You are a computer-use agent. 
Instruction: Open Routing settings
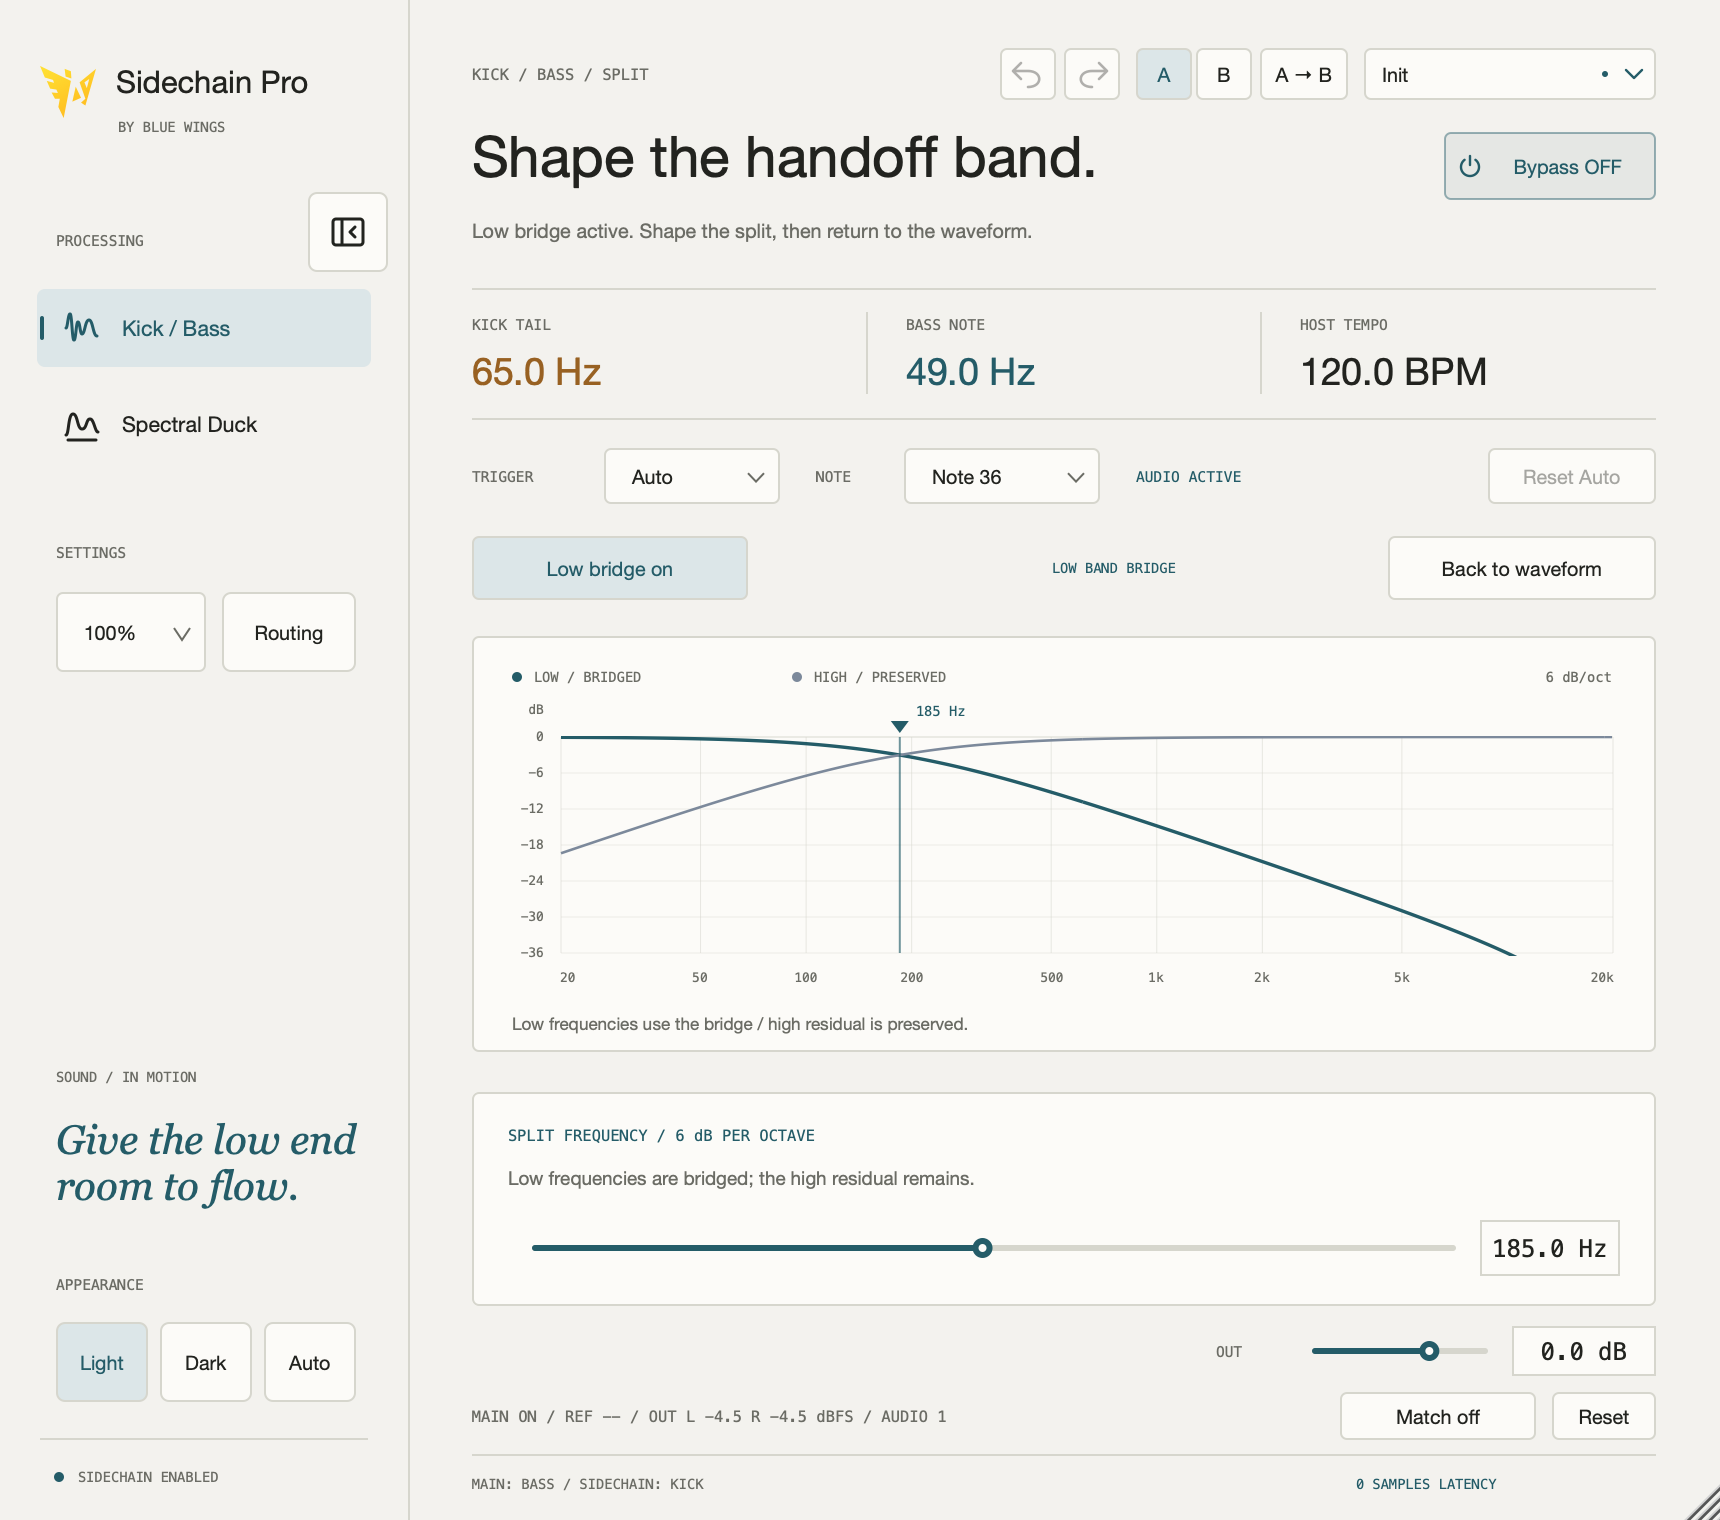click(x=289, y=632)
